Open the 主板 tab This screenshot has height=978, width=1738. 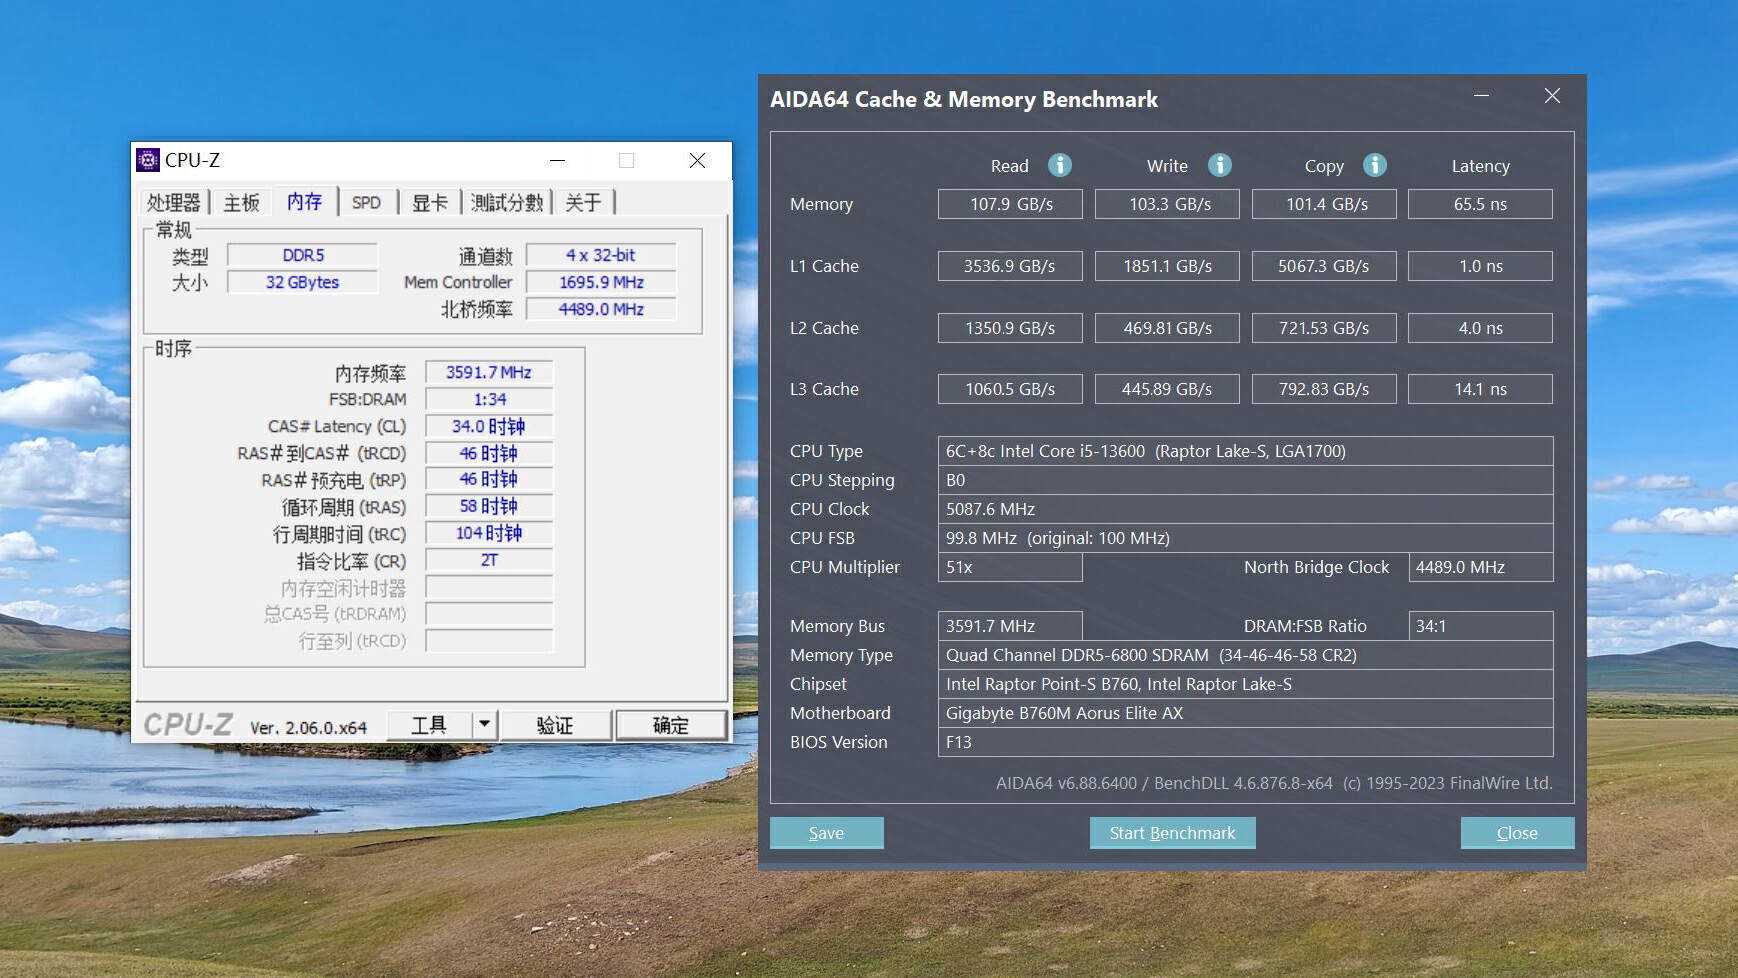coord(241,203)
